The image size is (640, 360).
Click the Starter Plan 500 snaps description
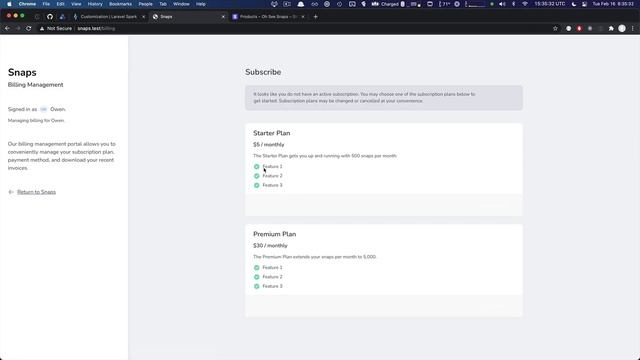click(325, 156)
